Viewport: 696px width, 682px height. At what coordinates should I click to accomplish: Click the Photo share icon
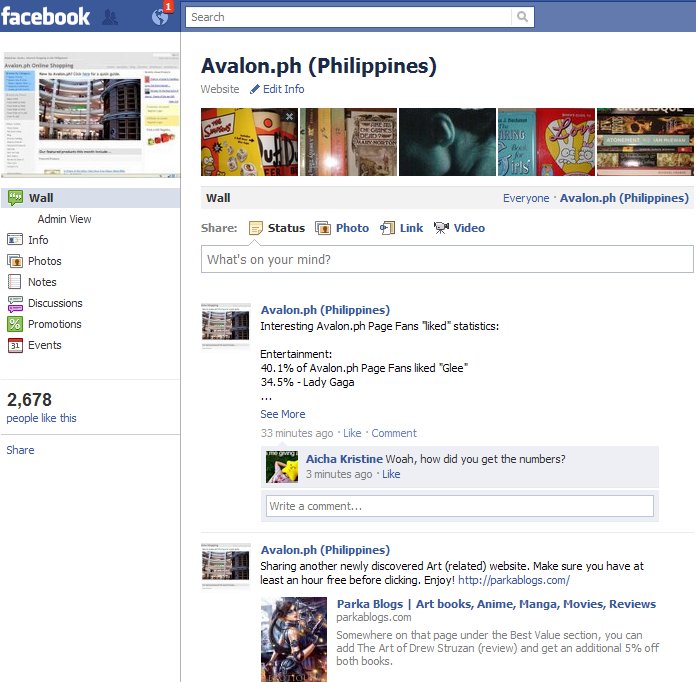point(323,228)
